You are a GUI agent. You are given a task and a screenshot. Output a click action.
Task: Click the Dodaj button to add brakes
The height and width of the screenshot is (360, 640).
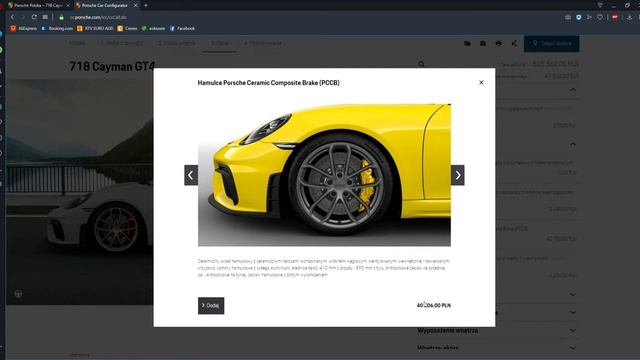pos(211,305)
